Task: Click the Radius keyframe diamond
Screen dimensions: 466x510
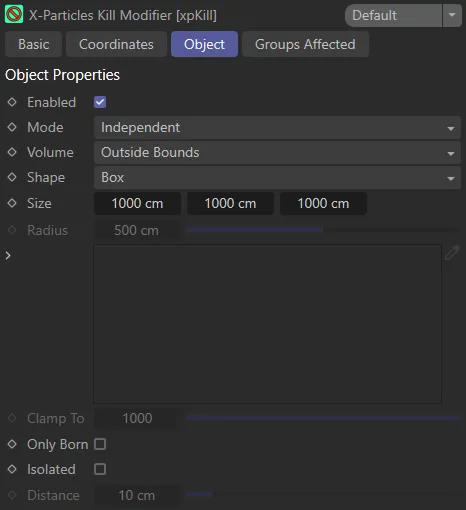Action: [12, 230]
